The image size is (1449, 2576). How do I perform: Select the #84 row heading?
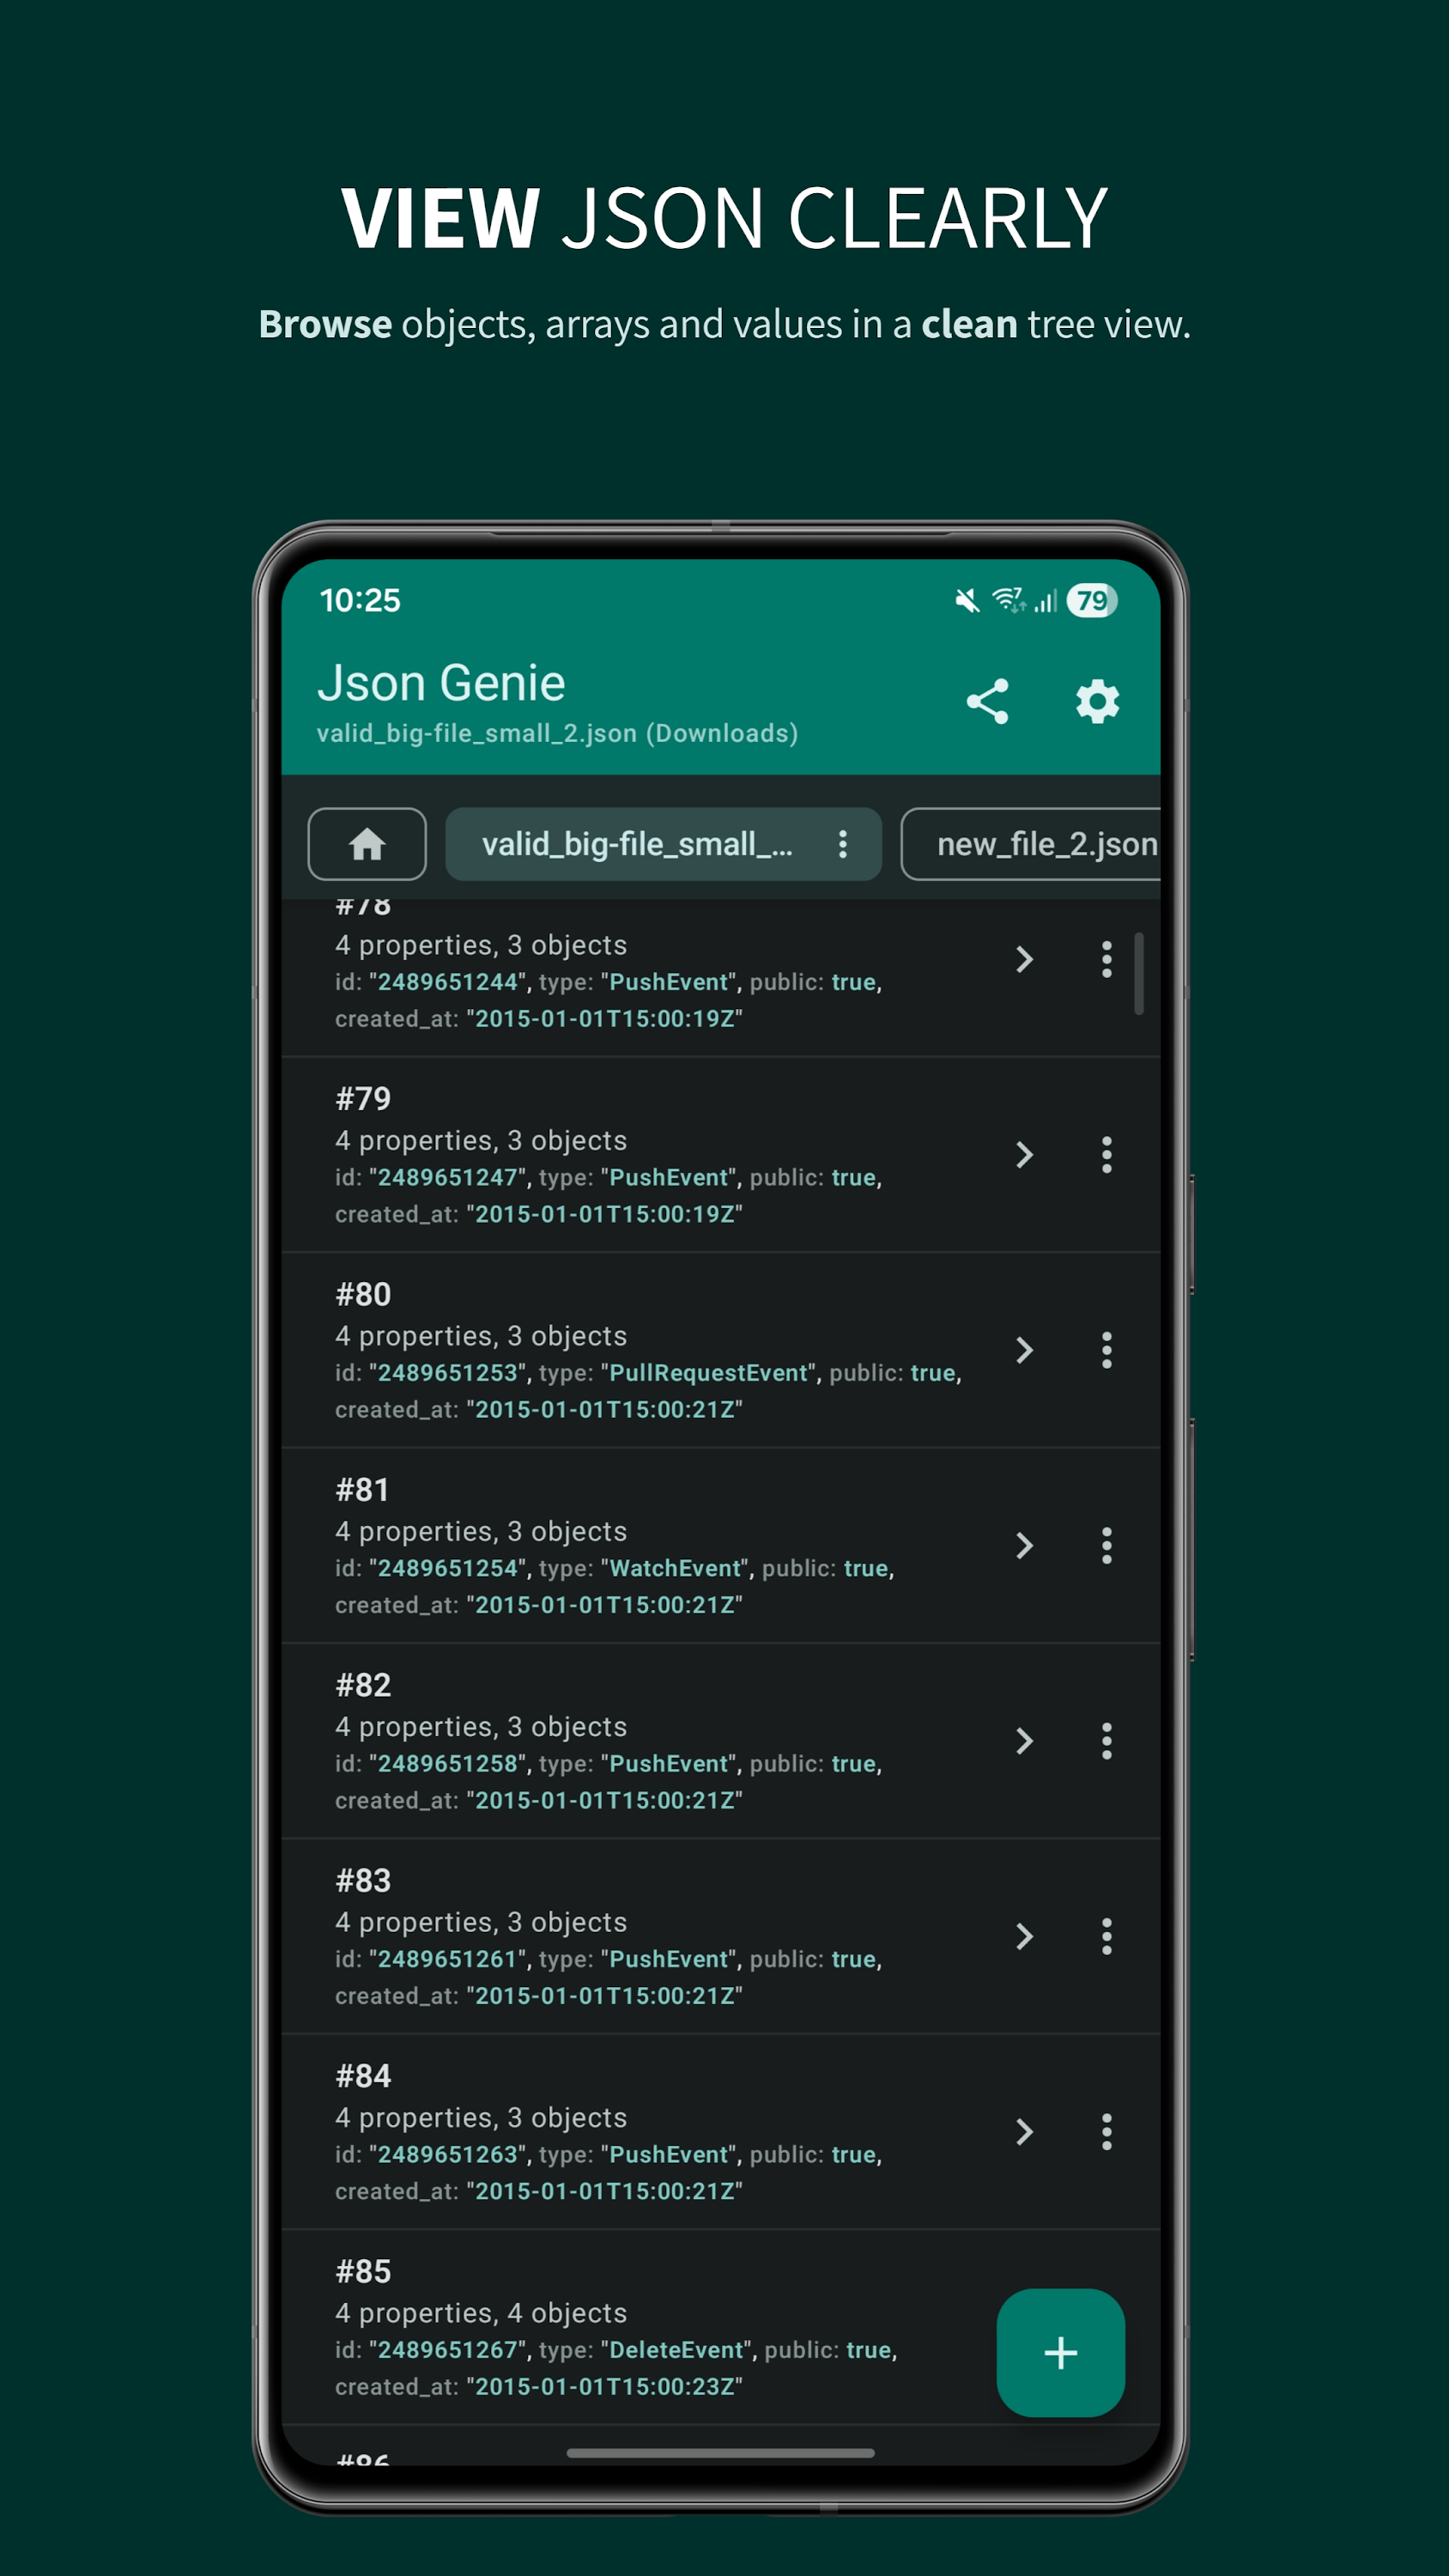363,2076
